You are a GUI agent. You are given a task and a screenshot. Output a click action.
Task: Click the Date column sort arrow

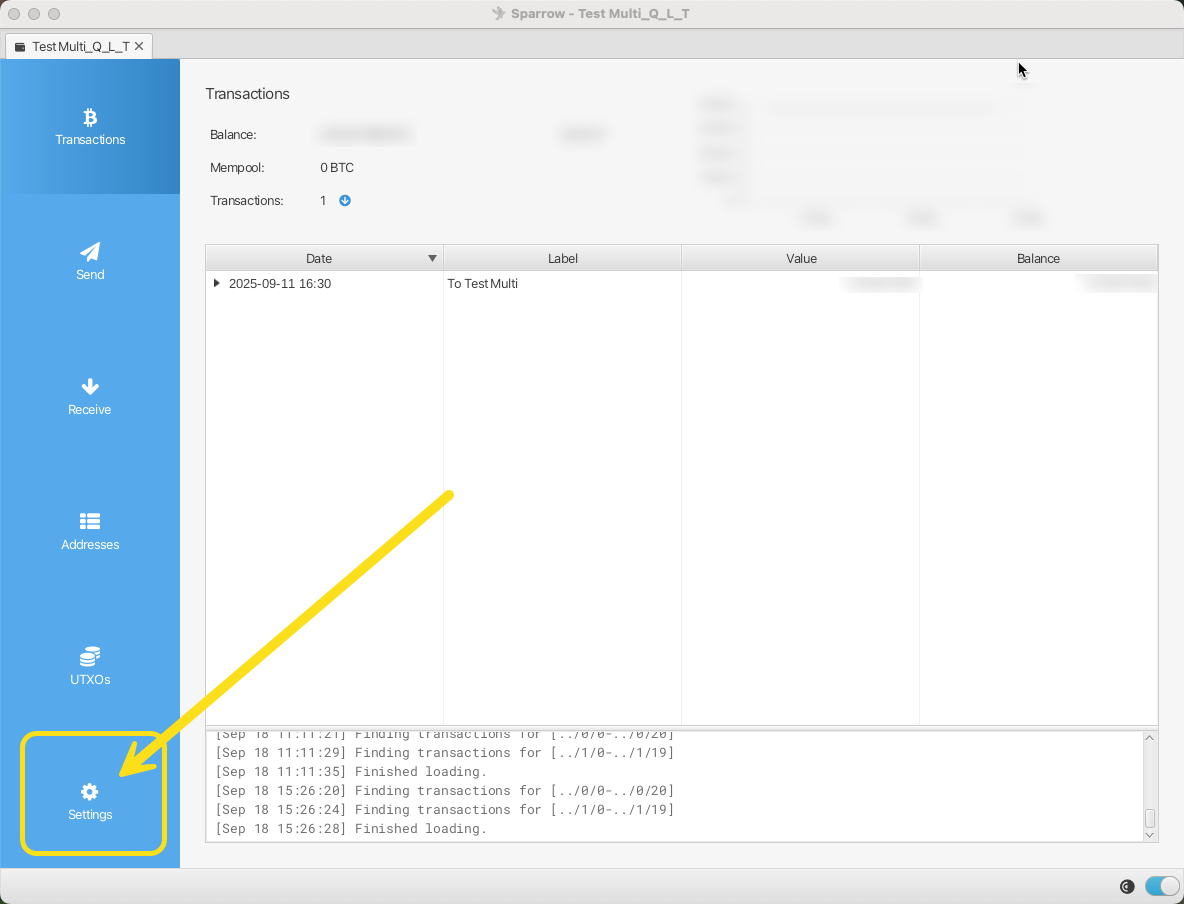point(432,258)
